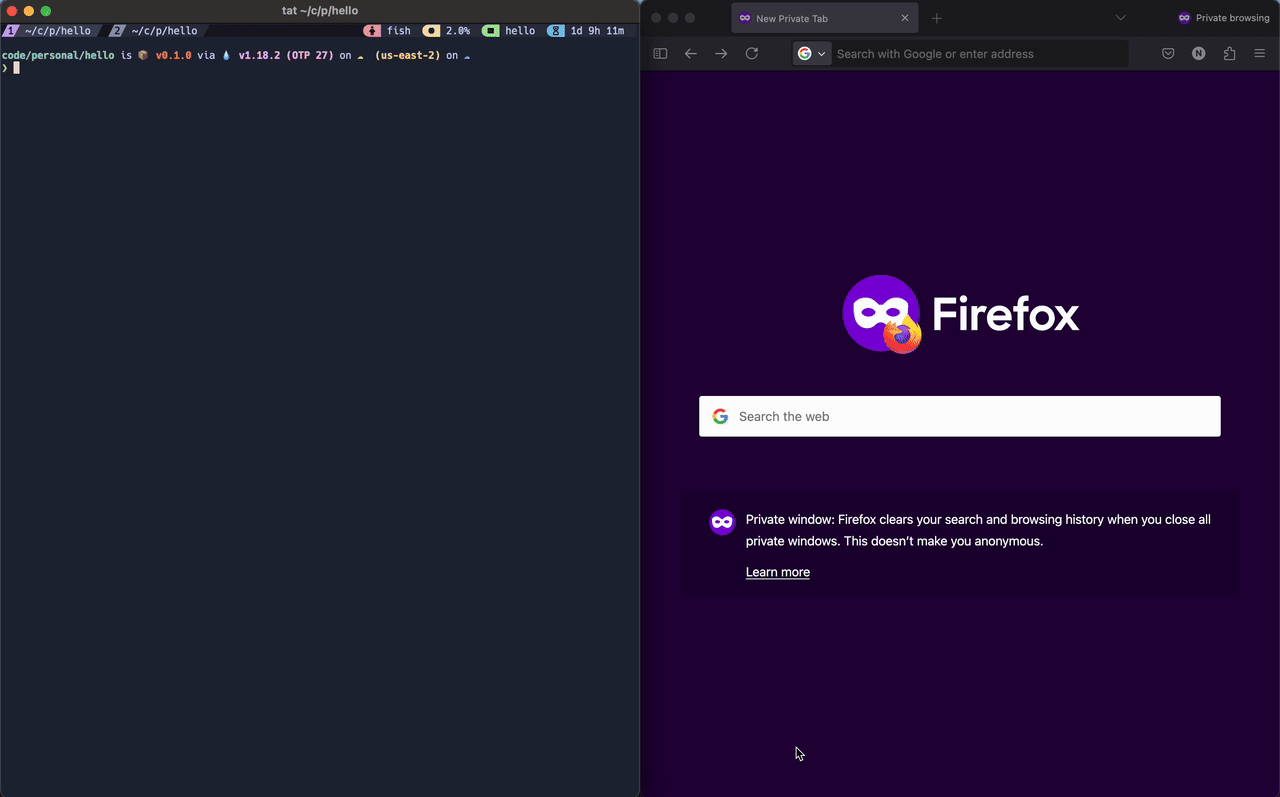The image size is (1280, 797).
Task: Open the search engine dropdown in address bar
Action: 812,53
